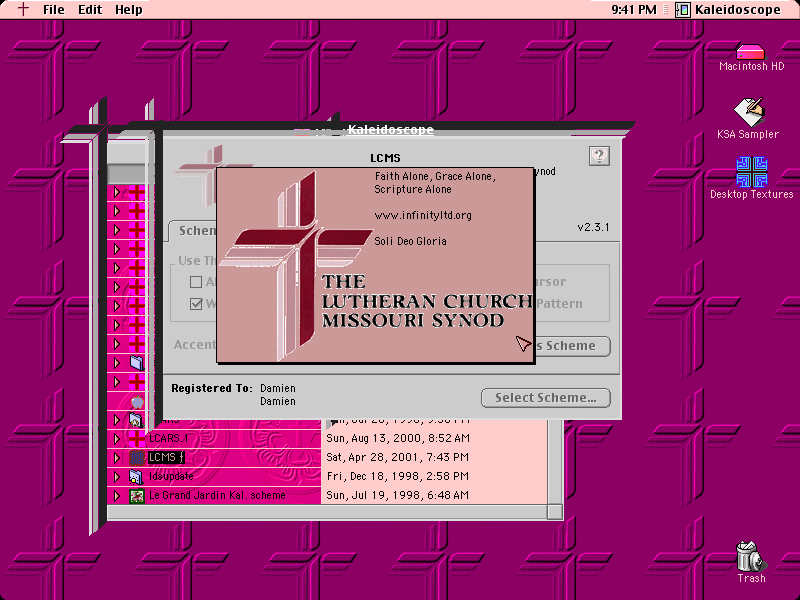The width and height of the screenshot is (800, 600).
Task: Click the Select Scheme... button
Action: click(x=546, y=398)
